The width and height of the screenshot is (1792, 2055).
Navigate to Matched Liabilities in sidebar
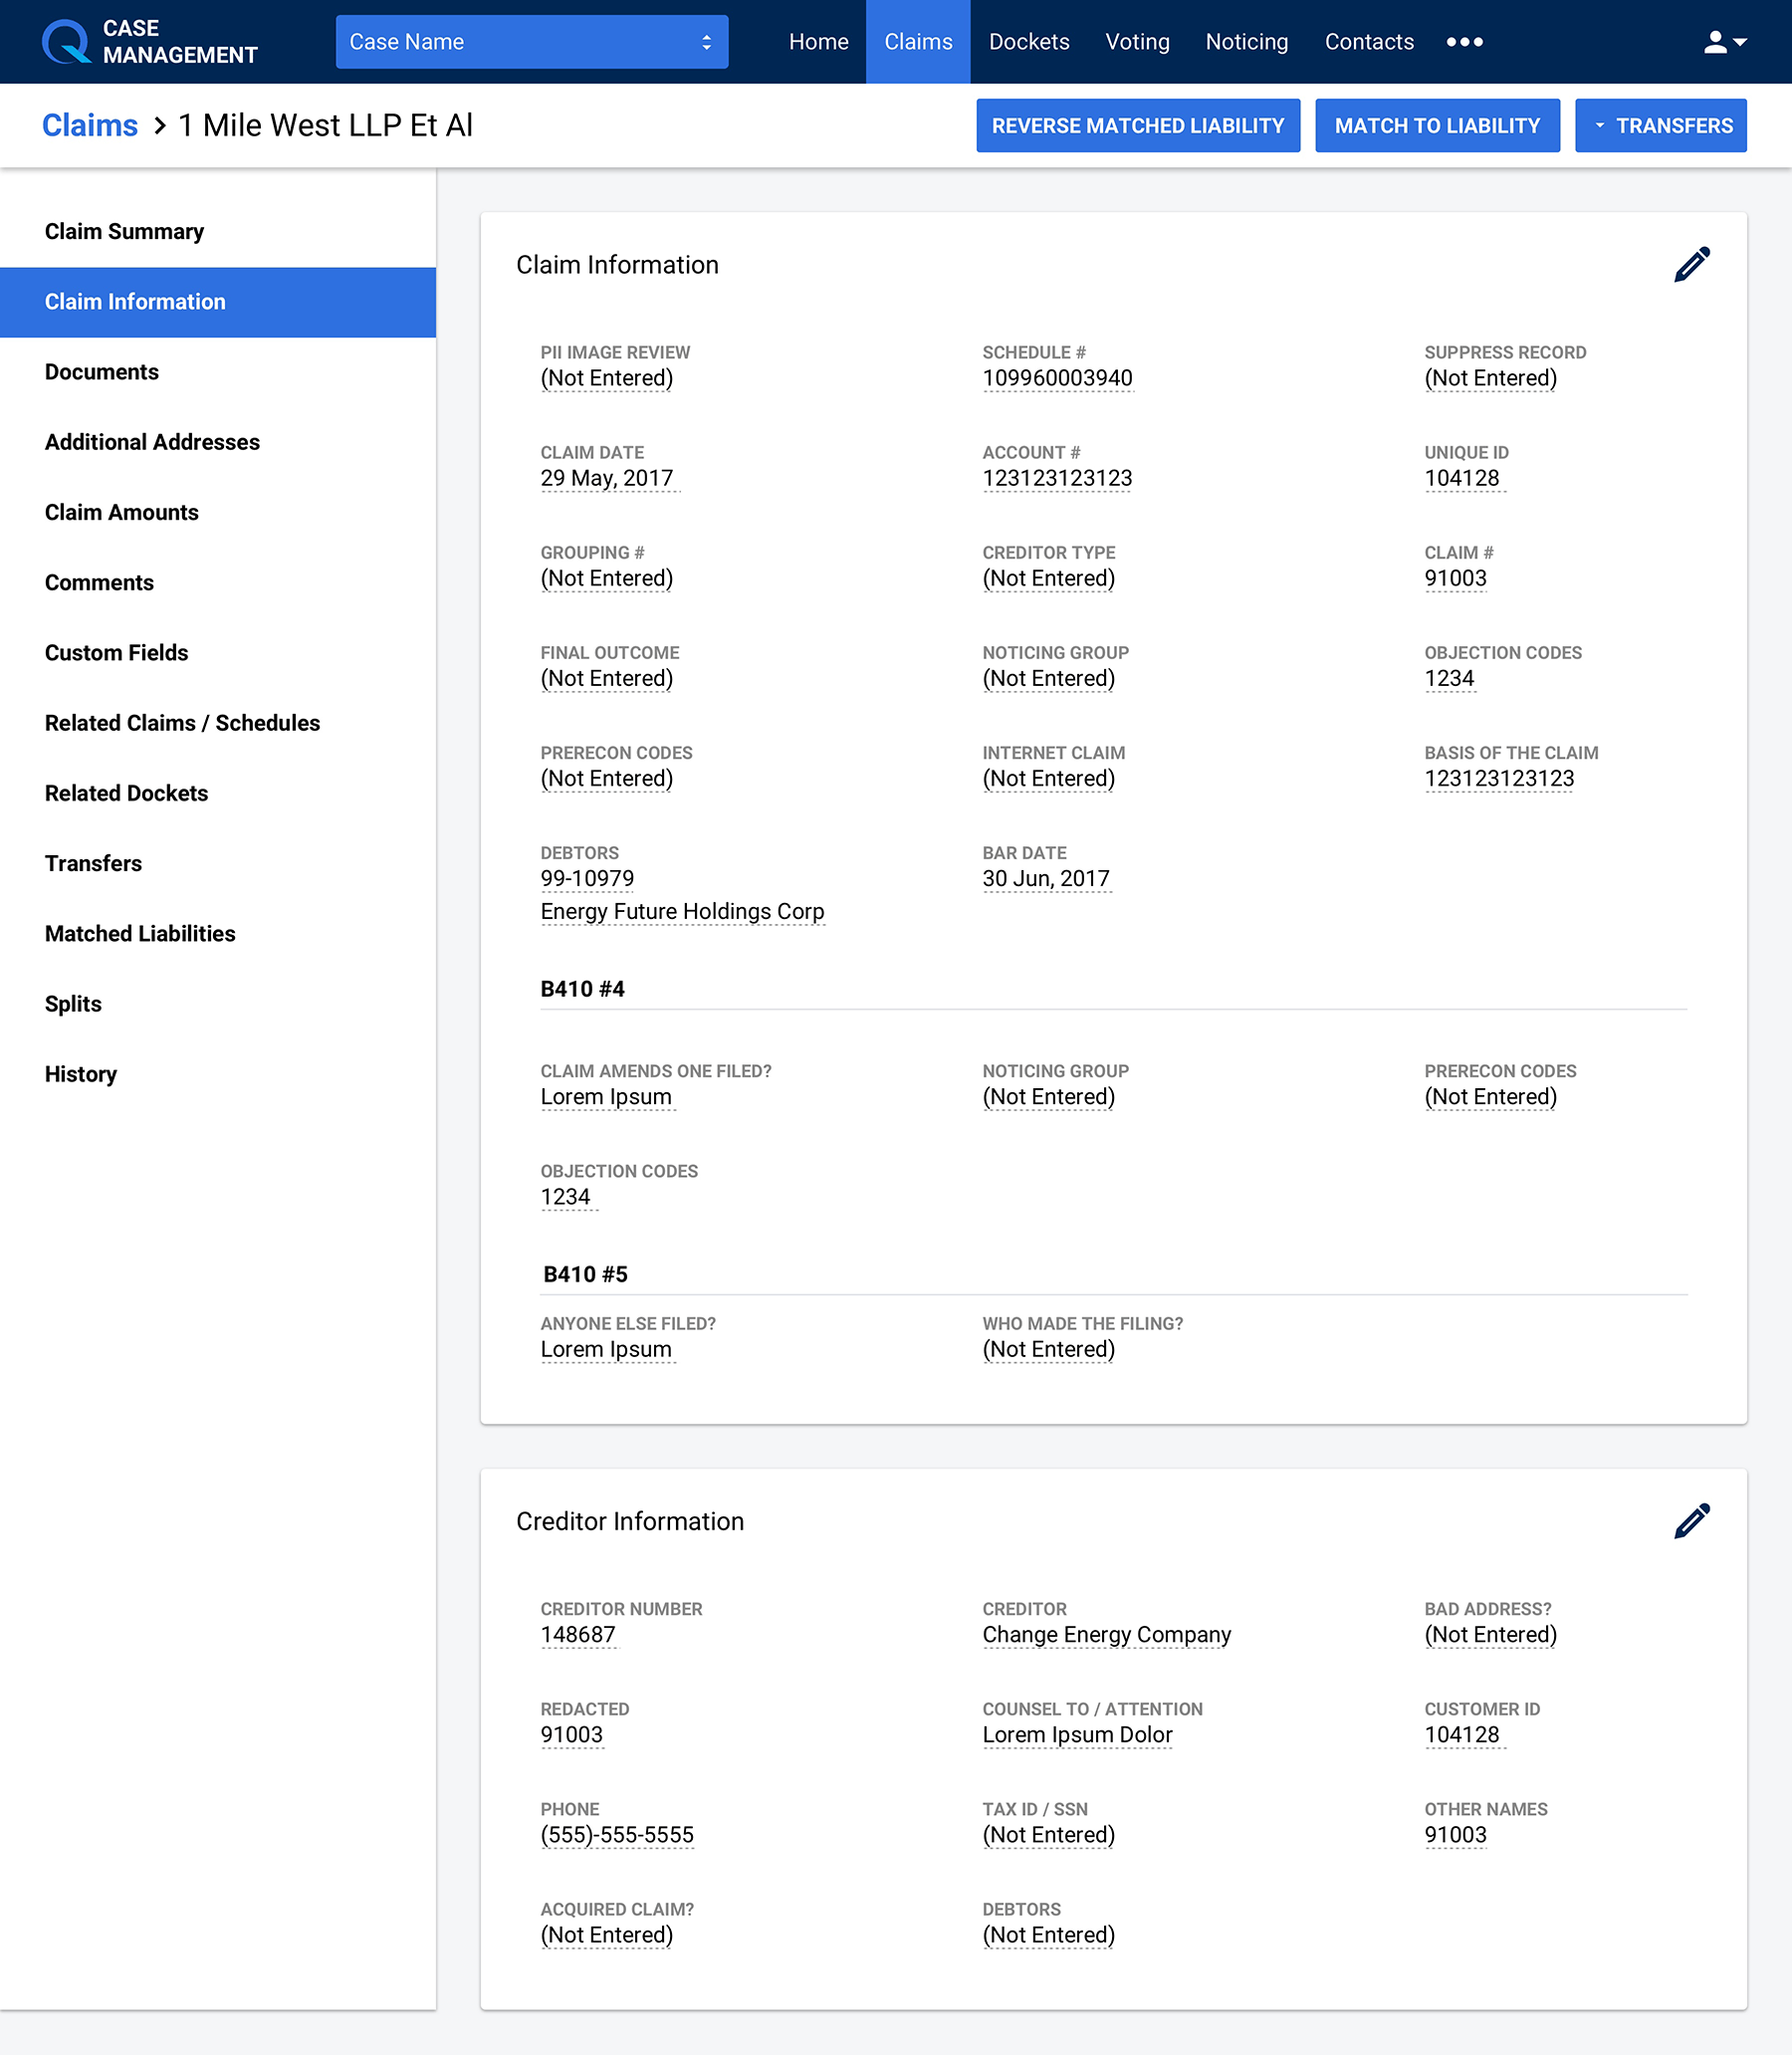(140, 934)
